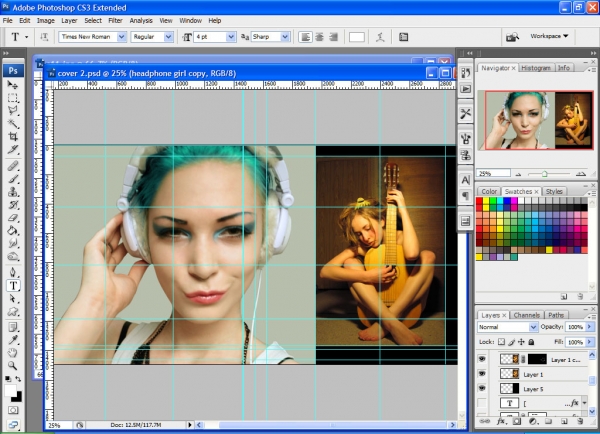Select the Slice tool

(x=13, y=150)
